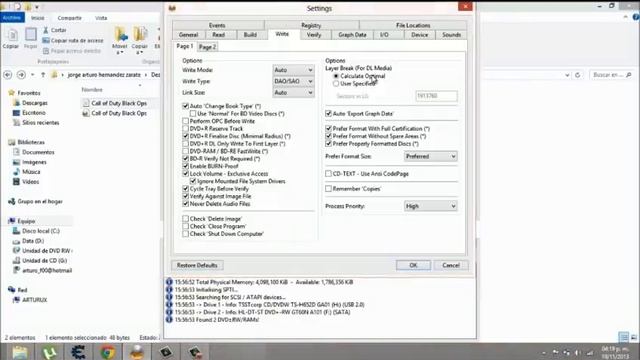Image resolution: width=640 pixels, height=360 pixels.
Task: Open uTorrent from the taskbar
Action: (49, 352)
